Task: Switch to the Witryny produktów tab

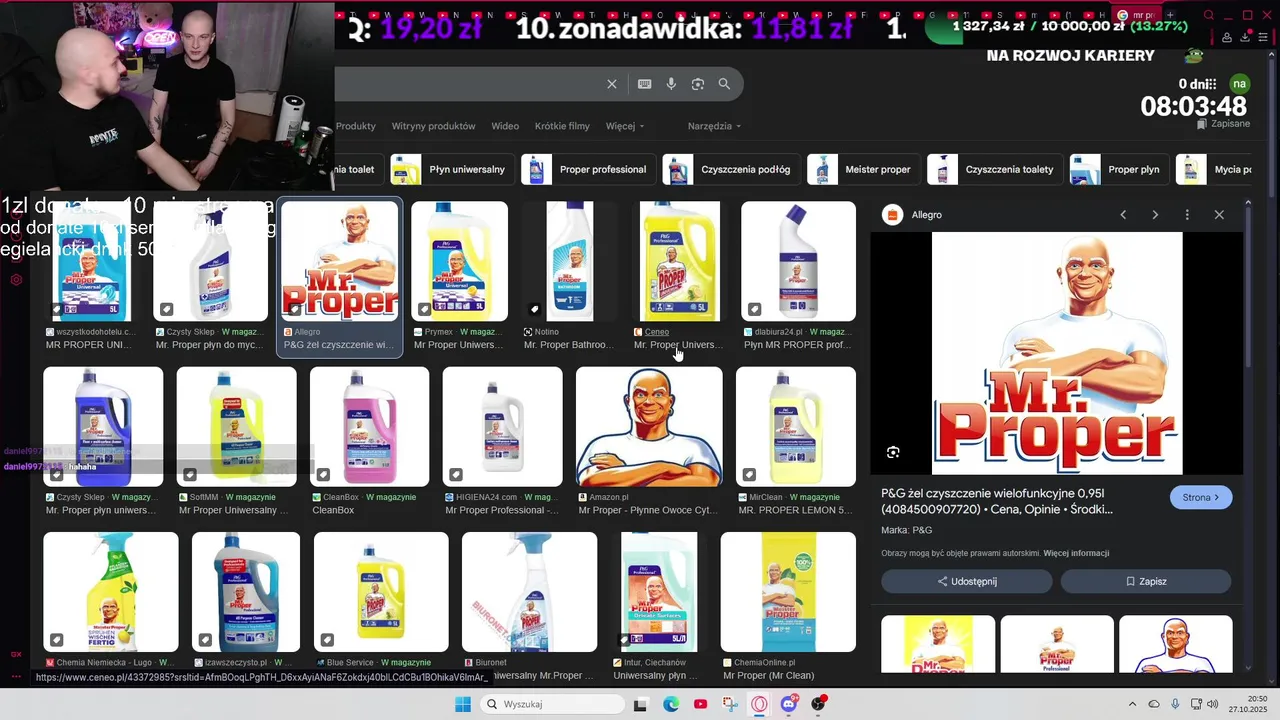Action: (433, 126)
